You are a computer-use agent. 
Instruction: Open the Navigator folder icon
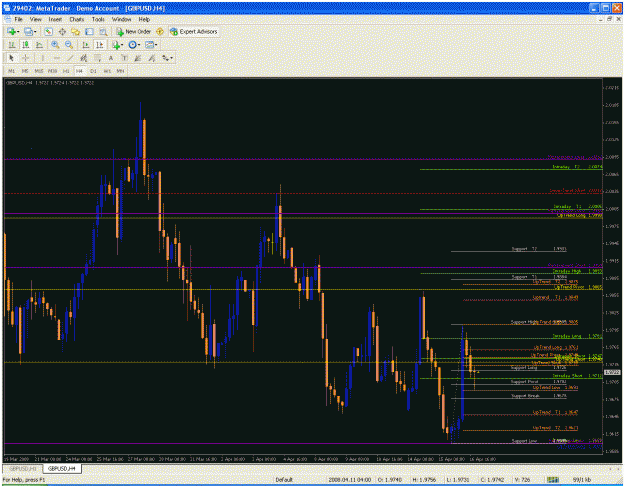pos(75,31)
